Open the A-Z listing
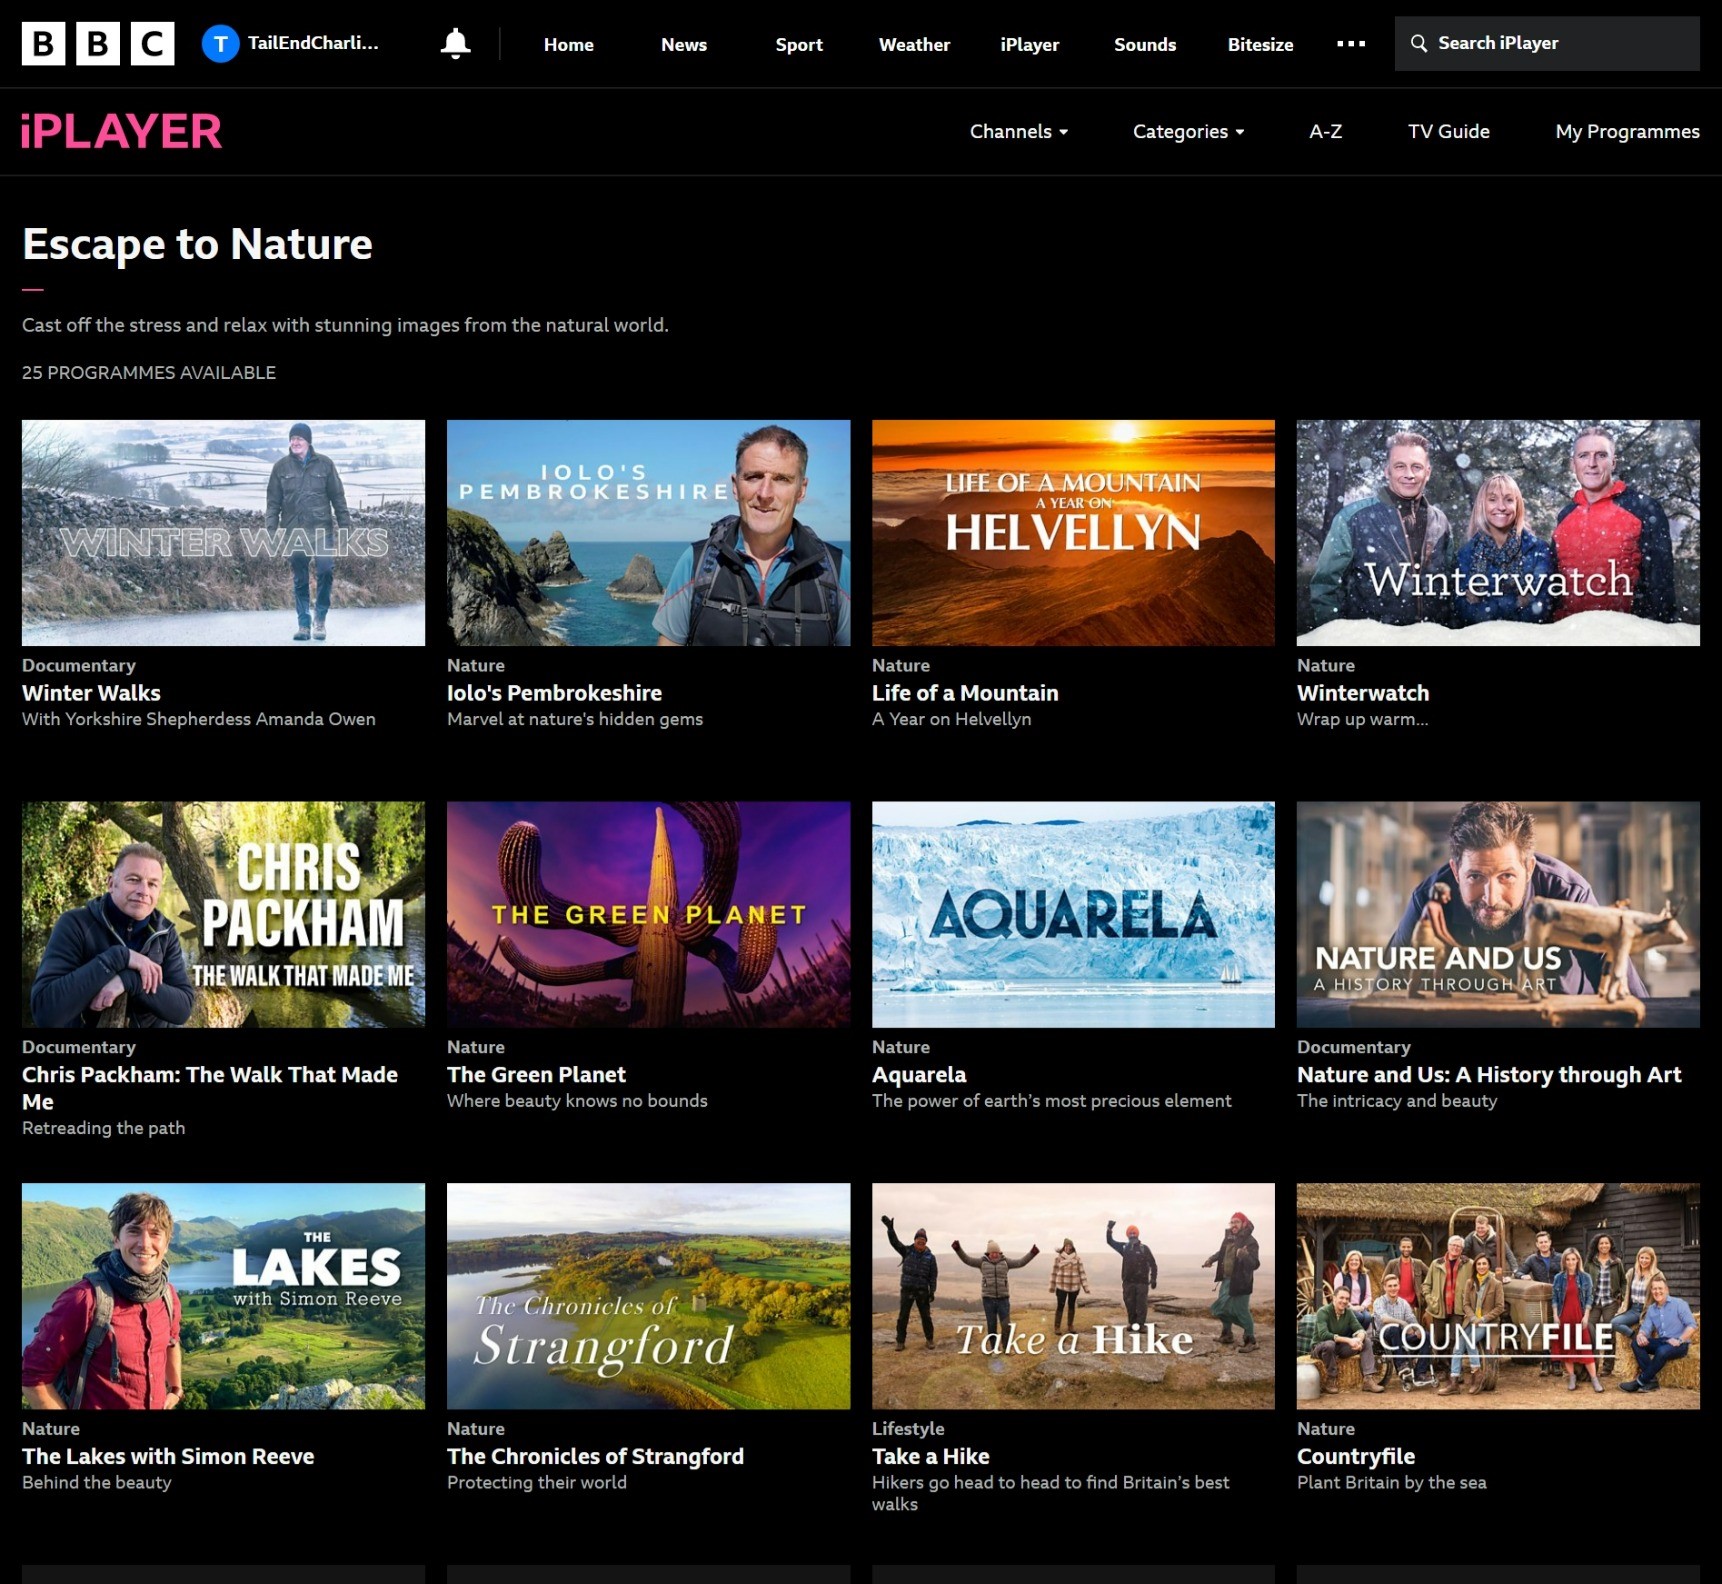This screenshot has height=1584, width=1722. click(x=1326, y=131)
